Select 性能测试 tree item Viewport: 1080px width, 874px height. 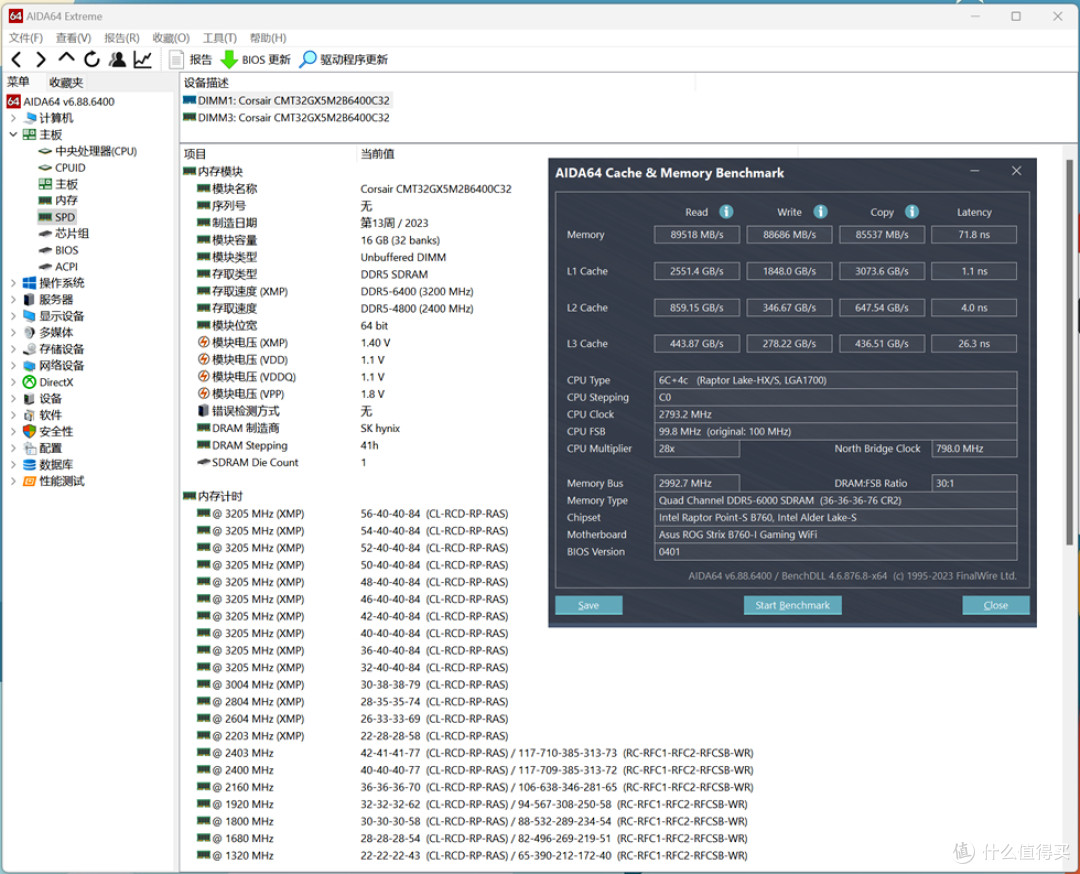[x=54, y=481]
